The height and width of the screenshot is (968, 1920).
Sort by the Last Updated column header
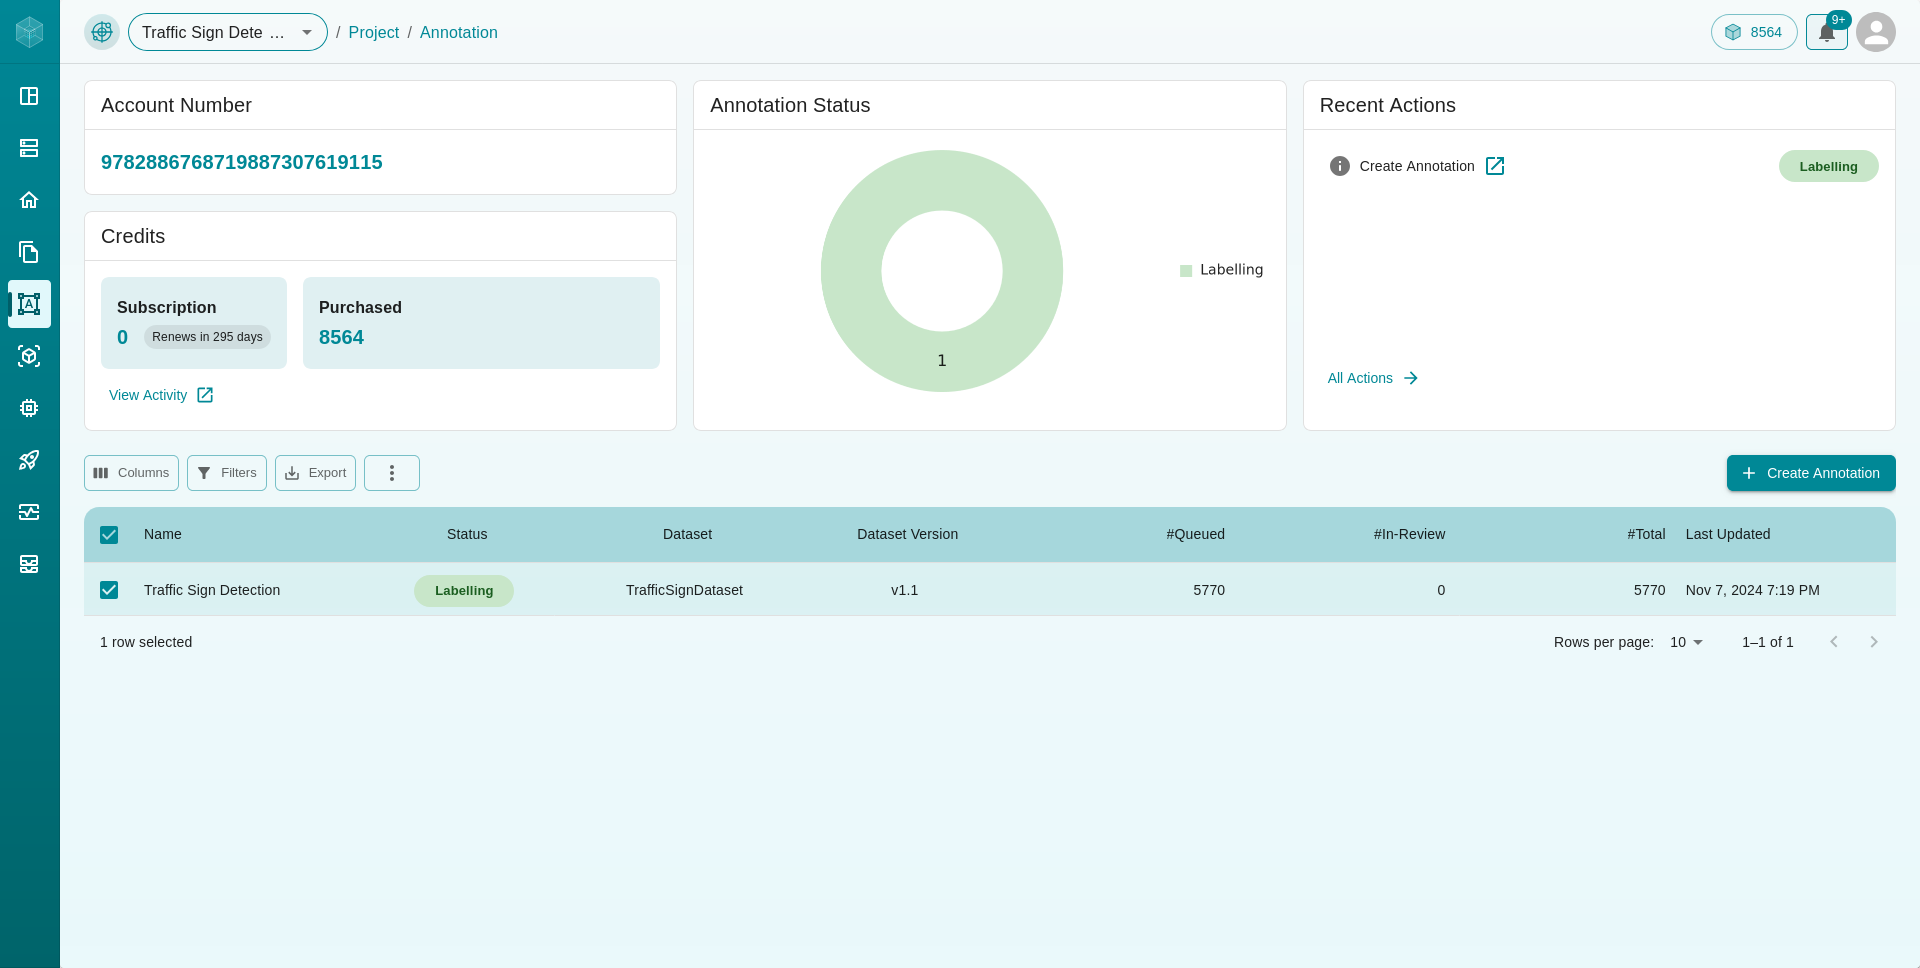[1728, 534]
